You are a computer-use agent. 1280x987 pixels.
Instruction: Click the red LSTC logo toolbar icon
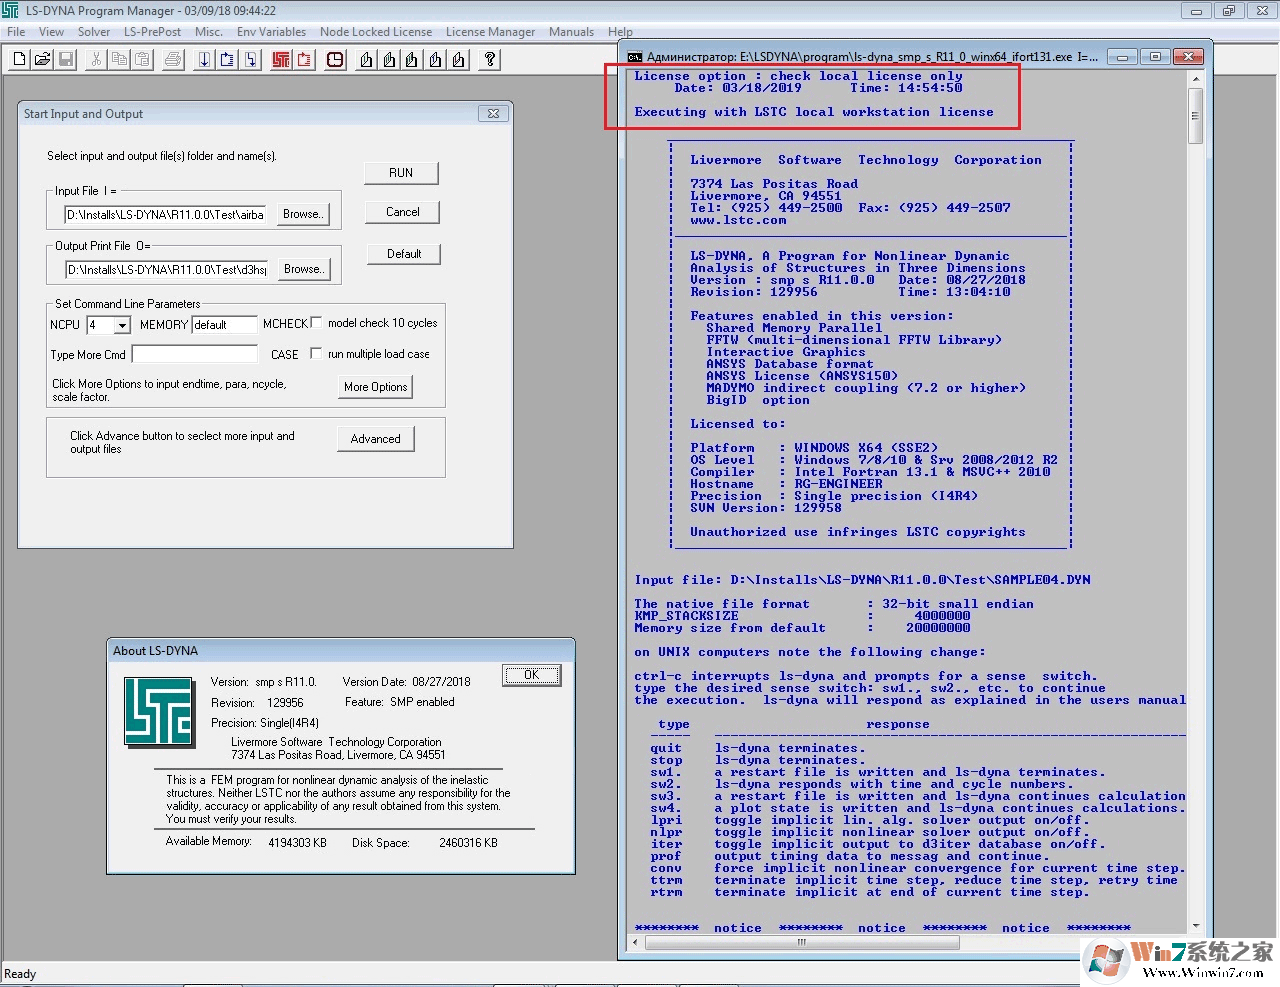tap(281, 60)
